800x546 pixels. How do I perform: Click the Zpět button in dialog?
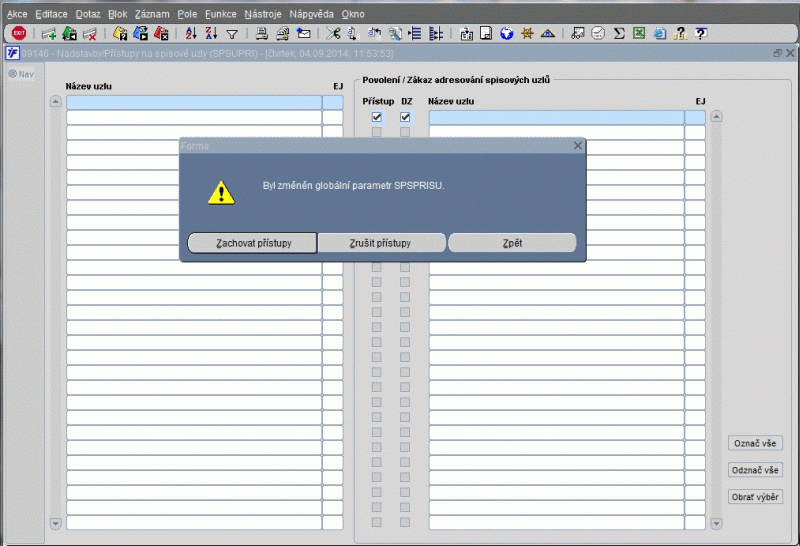[512, 243]
